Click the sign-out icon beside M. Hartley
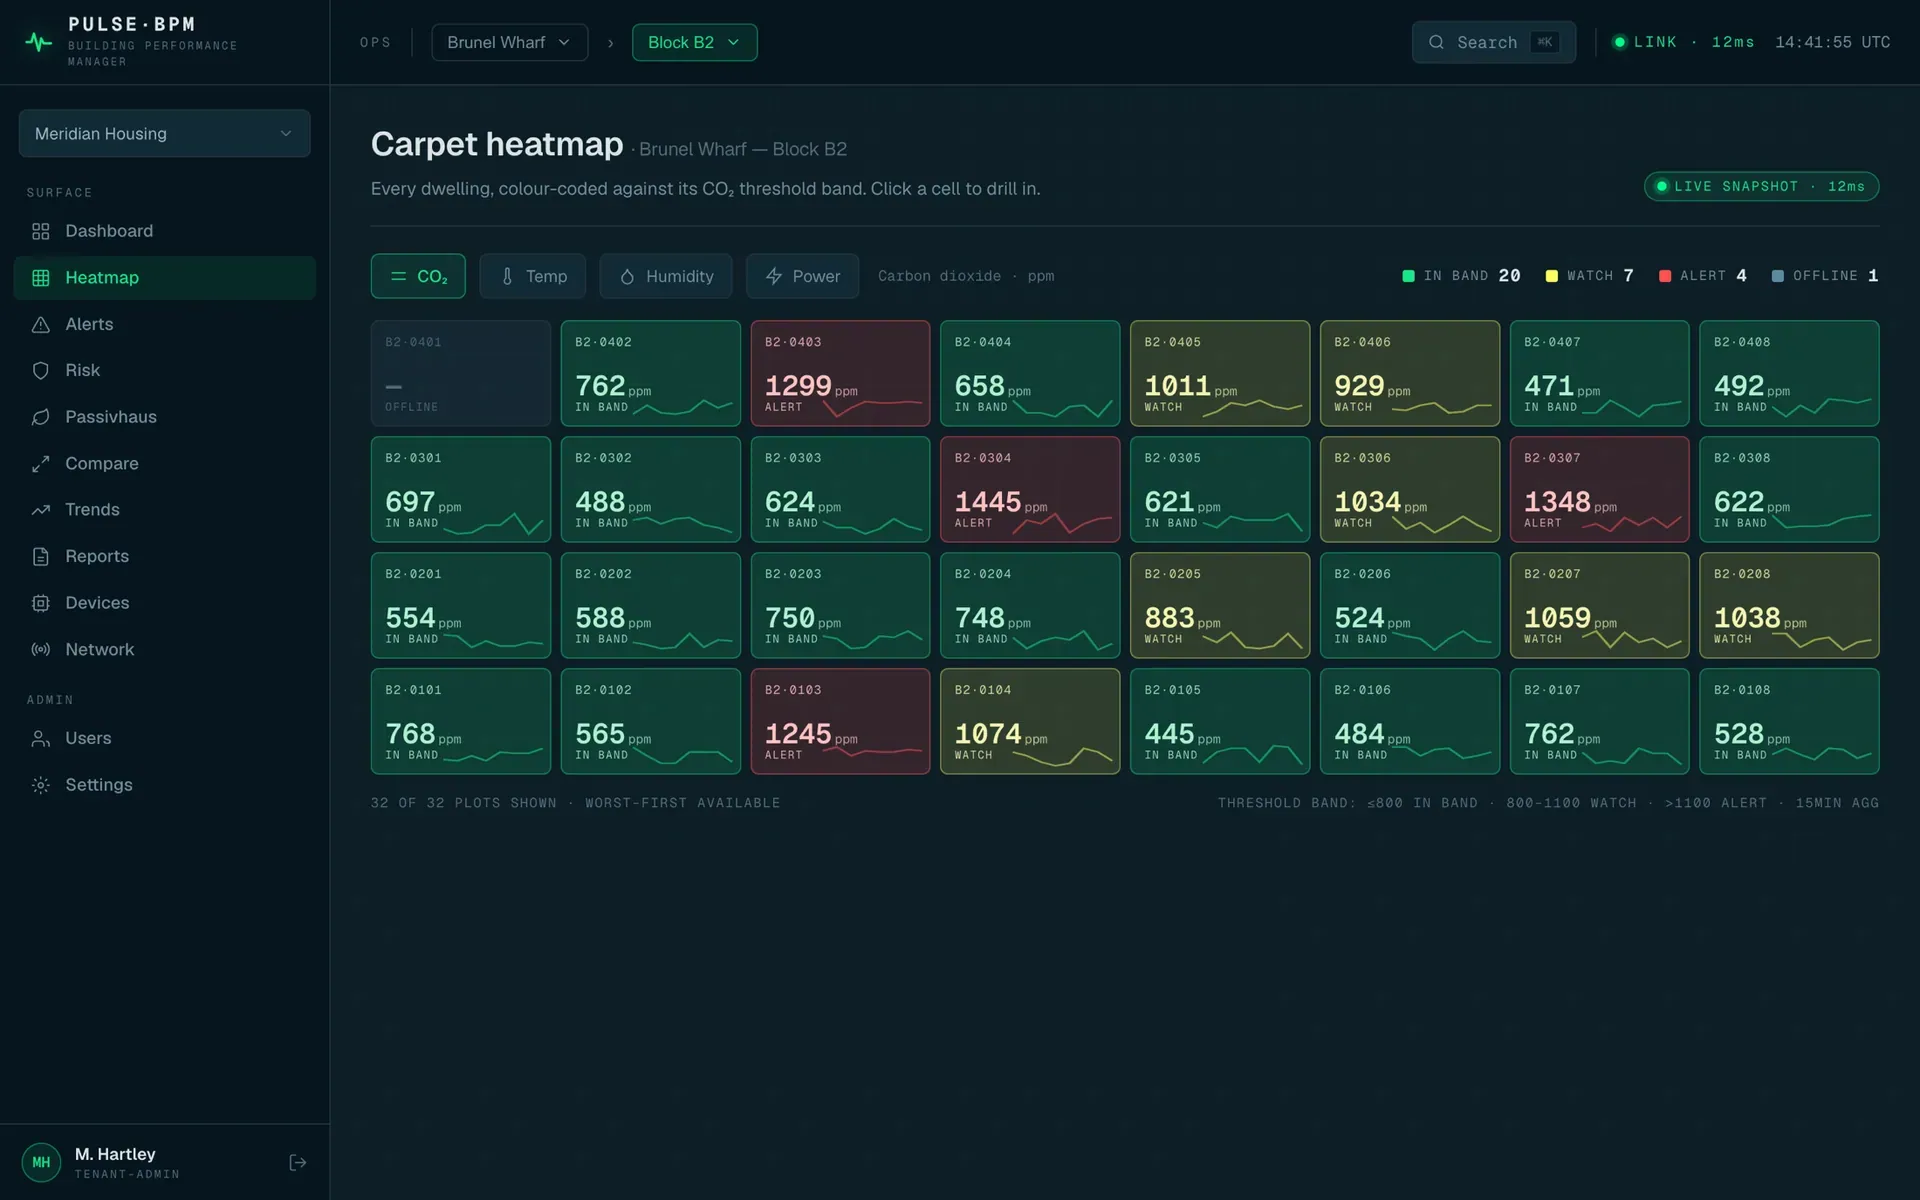 [x=297, y=1162]
